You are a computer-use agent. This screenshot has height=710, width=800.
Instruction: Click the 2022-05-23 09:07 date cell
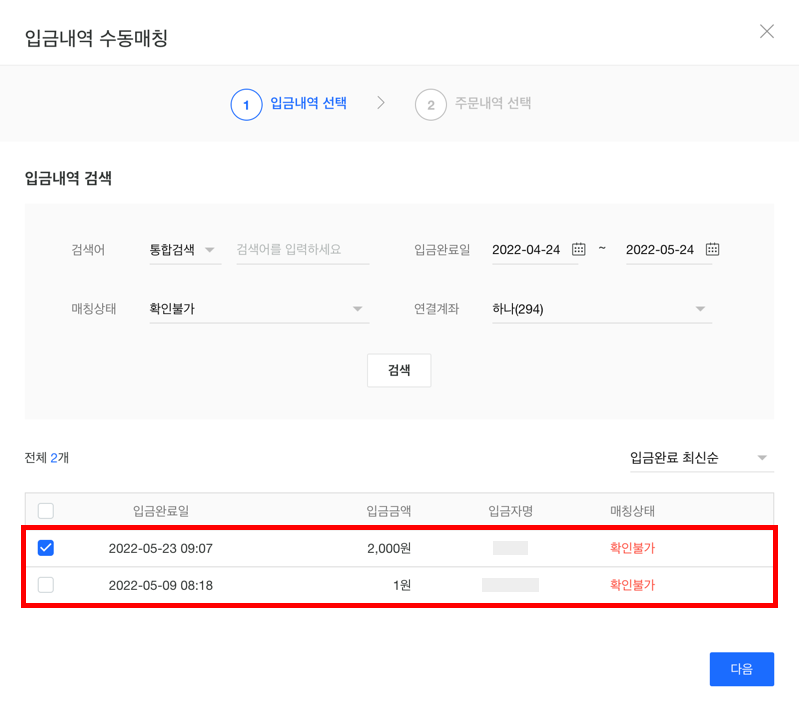pyautogui.click(x=161, y=548)
